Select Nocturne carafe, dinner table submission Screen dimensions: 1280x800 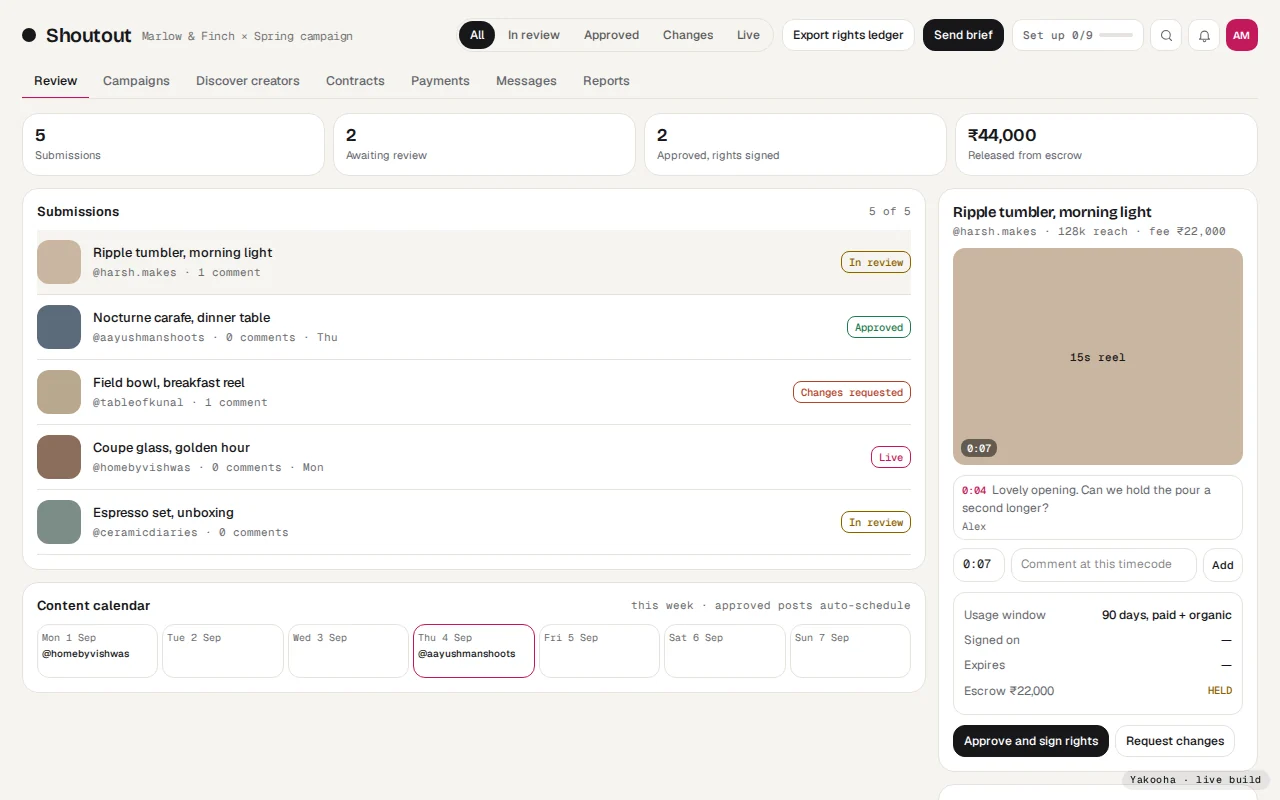[474, 327]
